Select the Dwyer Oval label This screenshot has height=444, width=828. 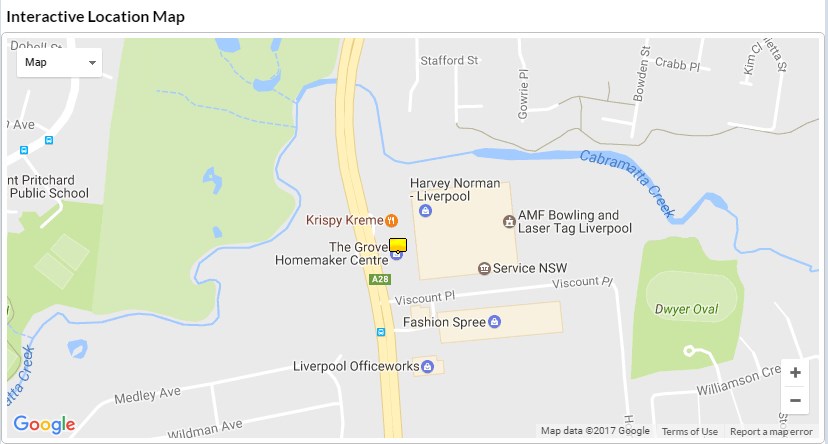point(686,309)
